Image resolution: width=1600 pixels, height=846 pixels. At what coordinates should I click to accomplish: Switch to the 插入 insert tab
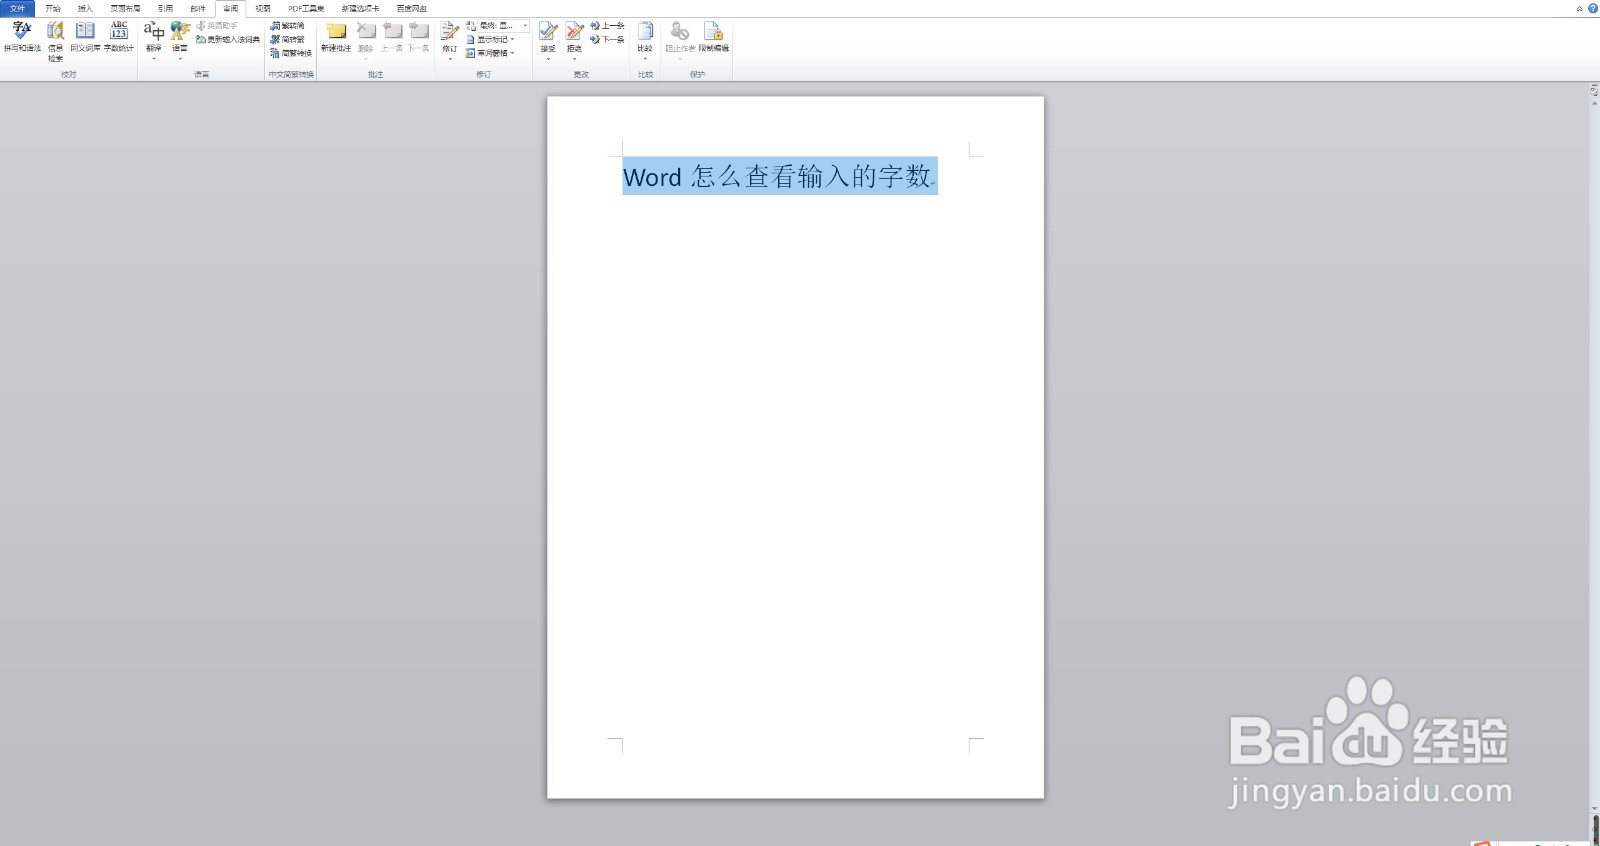[85, 8]
